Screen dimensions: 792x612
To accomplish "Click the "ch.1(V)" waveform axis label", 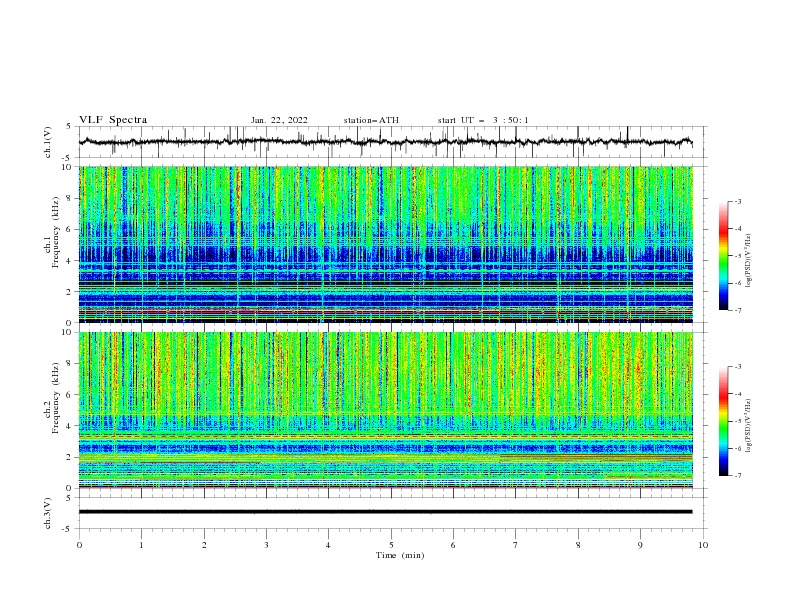I will click(x=48, y=142).
